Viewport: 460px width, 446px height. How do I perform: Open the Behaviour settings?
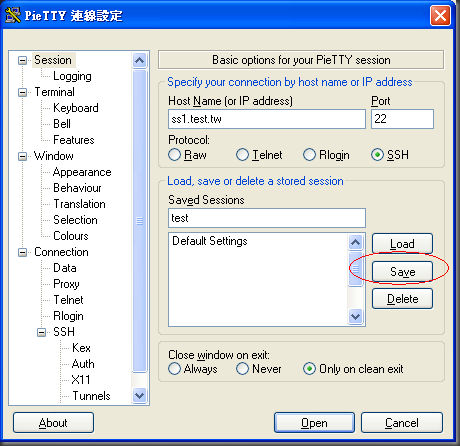[77, 188]
